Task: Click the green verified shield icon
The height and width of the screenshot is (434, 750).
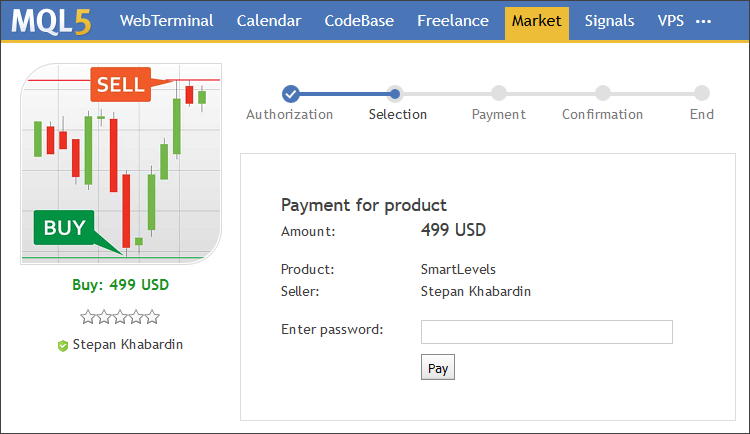Action: [x=63, y=345]
